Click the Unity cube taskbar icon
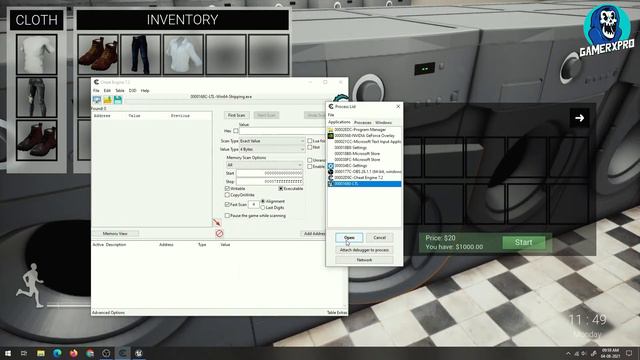 click(106, 353)
